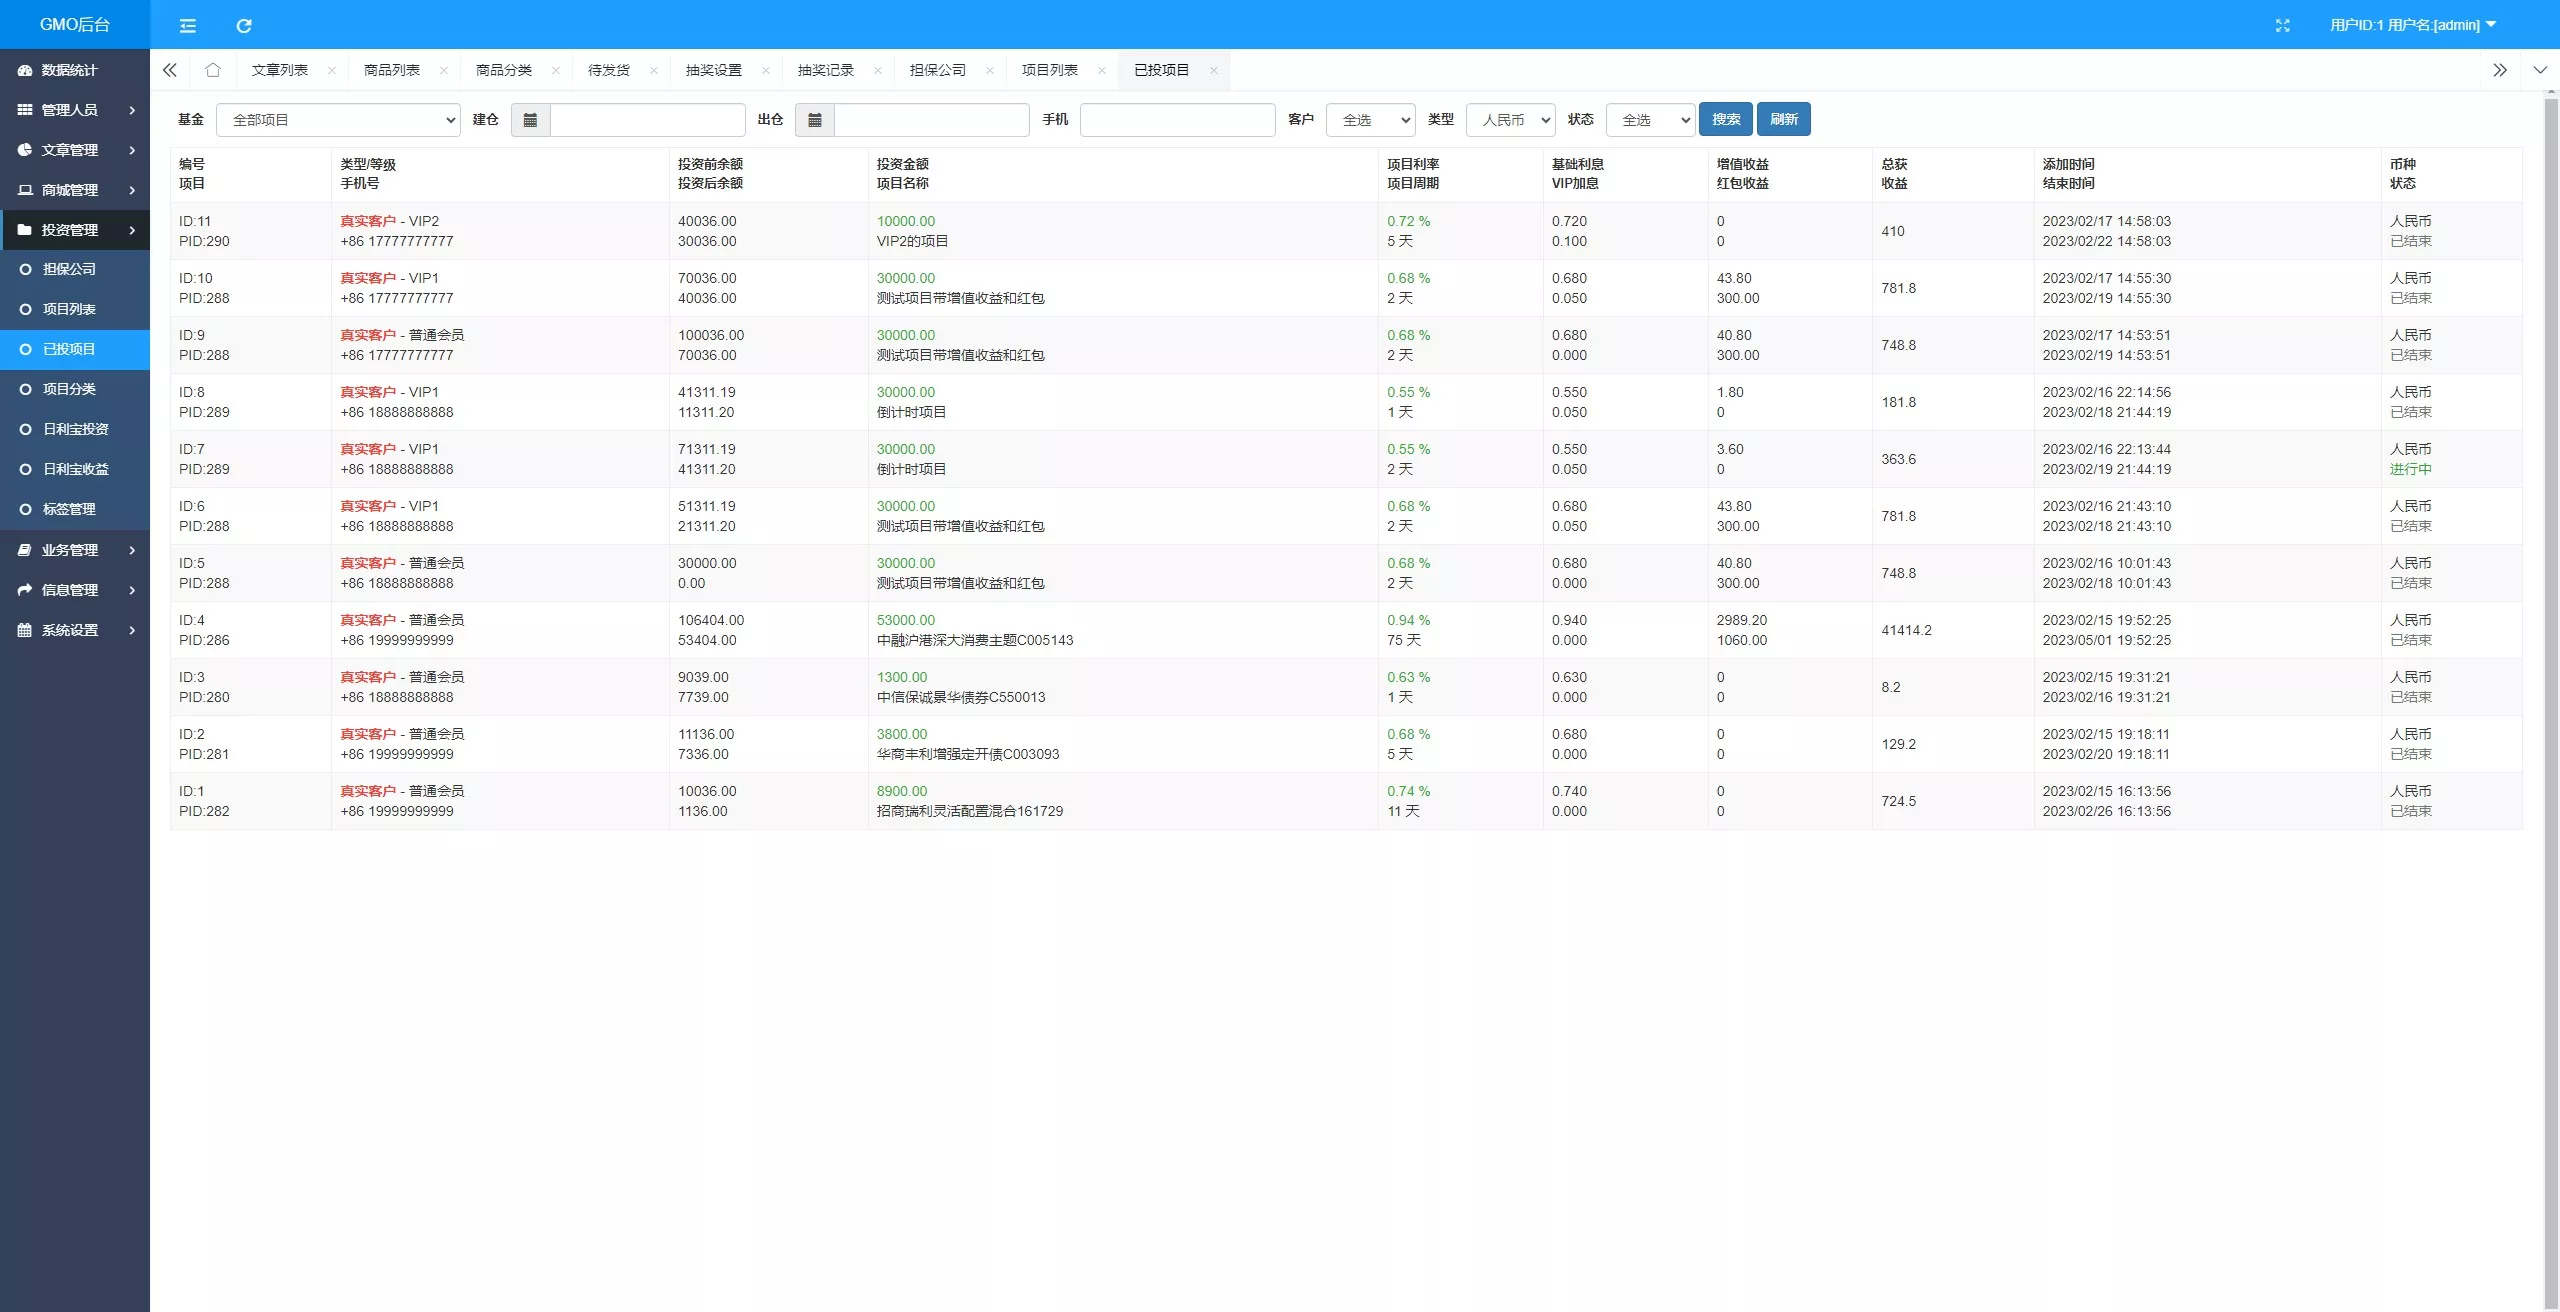Go to home tab icon

pyautogui.click(x=212, y=70)
